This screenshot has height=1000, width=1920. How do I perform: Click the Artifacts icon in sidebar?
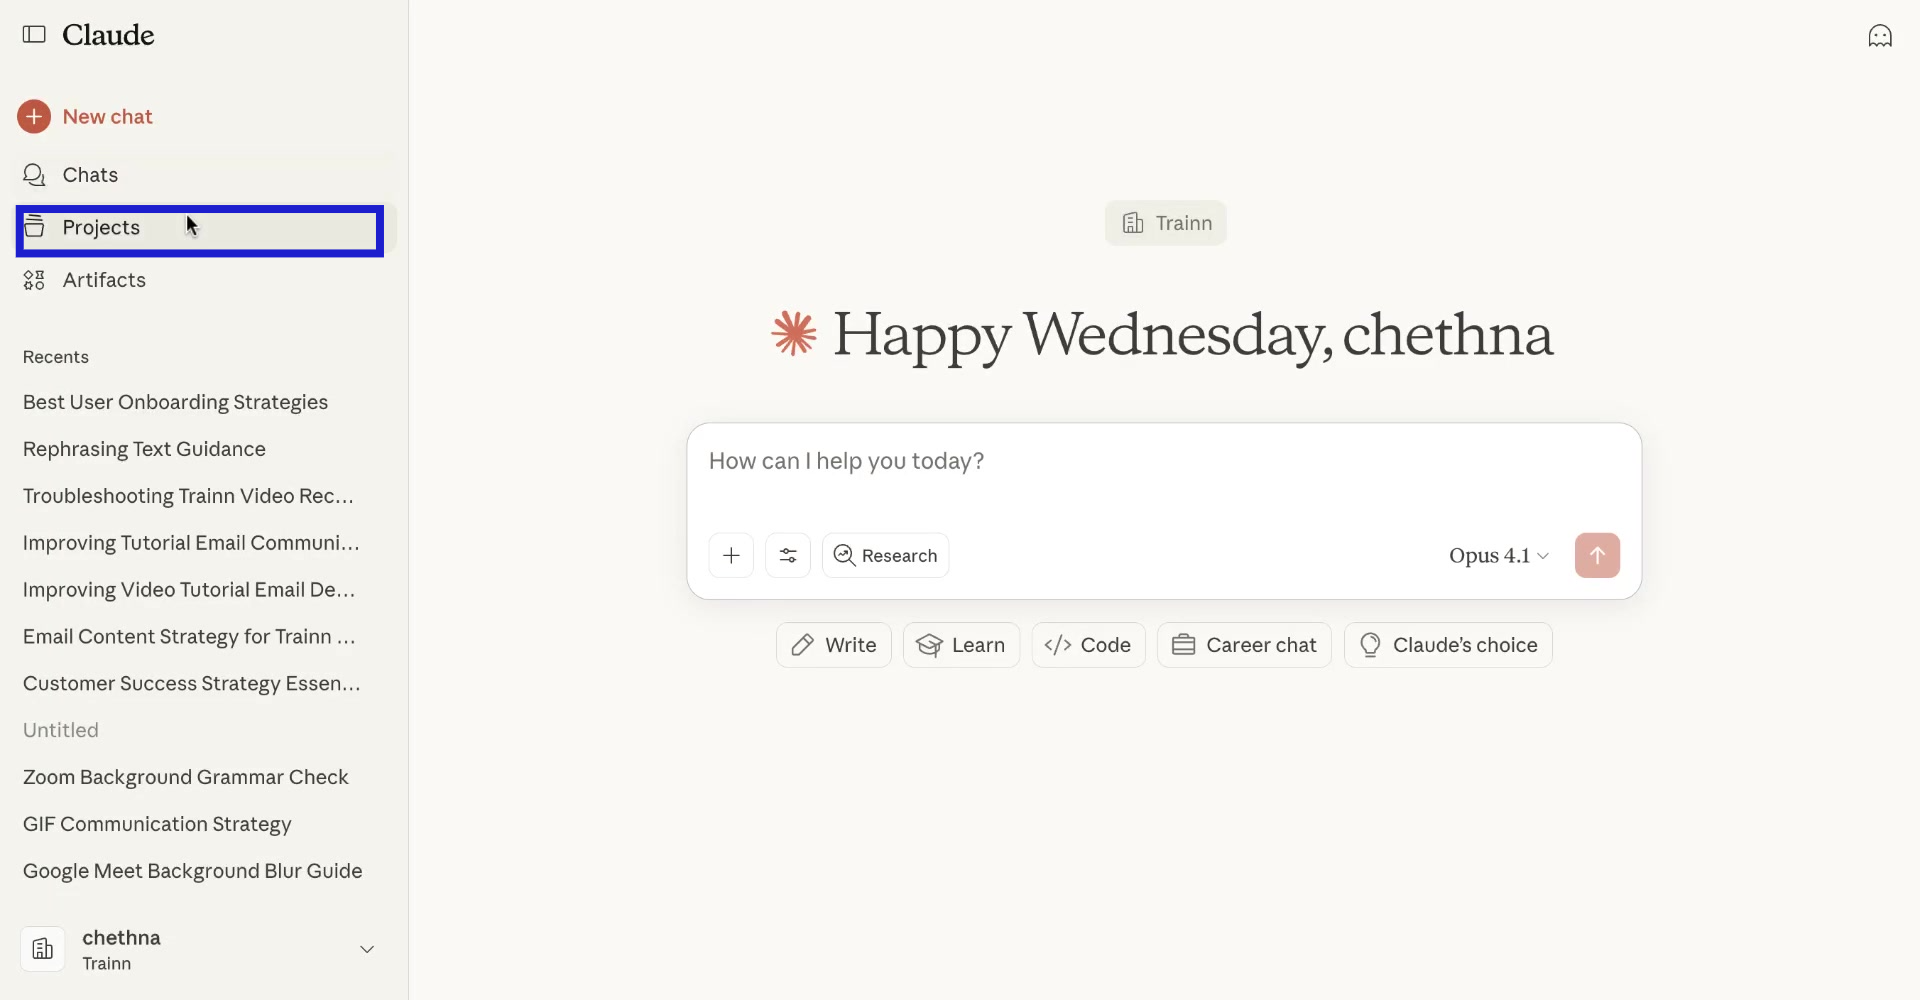tap(34, 280)
